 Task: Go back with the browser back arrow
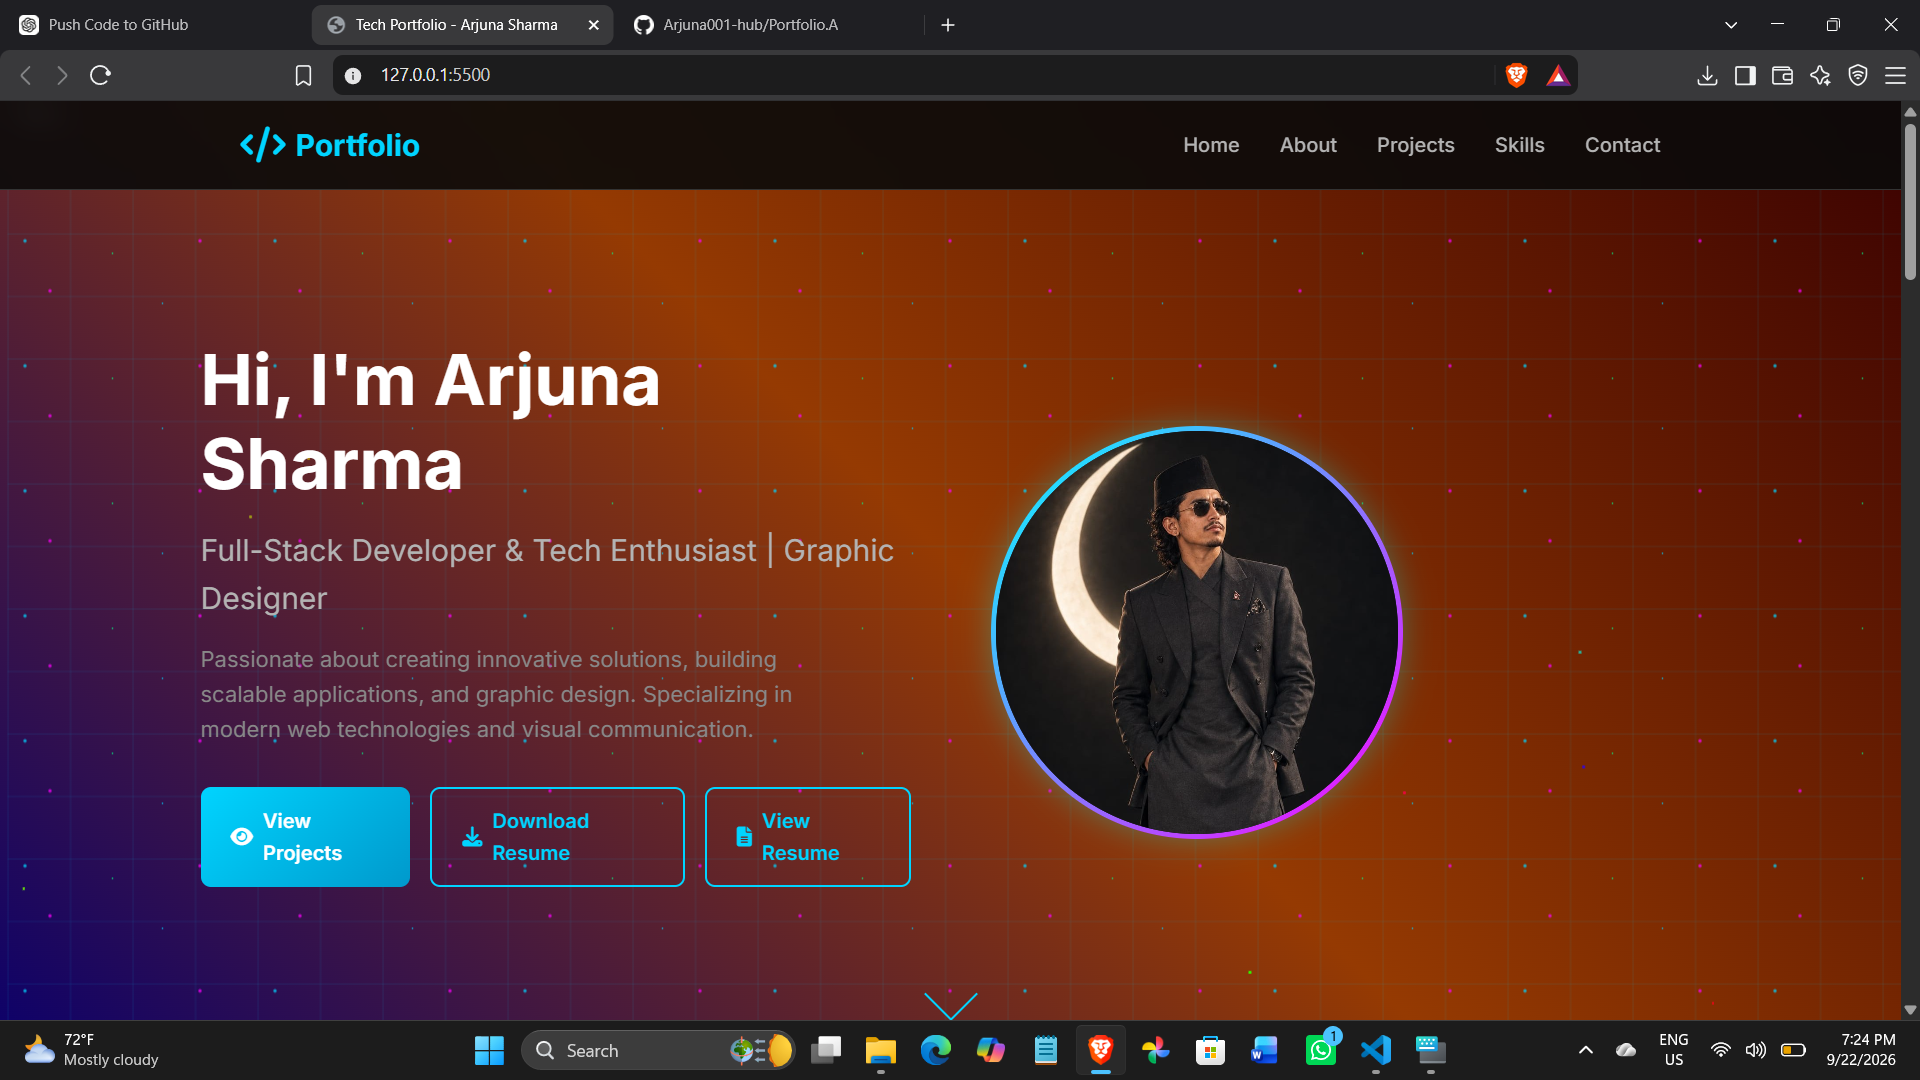coord(26,75)
